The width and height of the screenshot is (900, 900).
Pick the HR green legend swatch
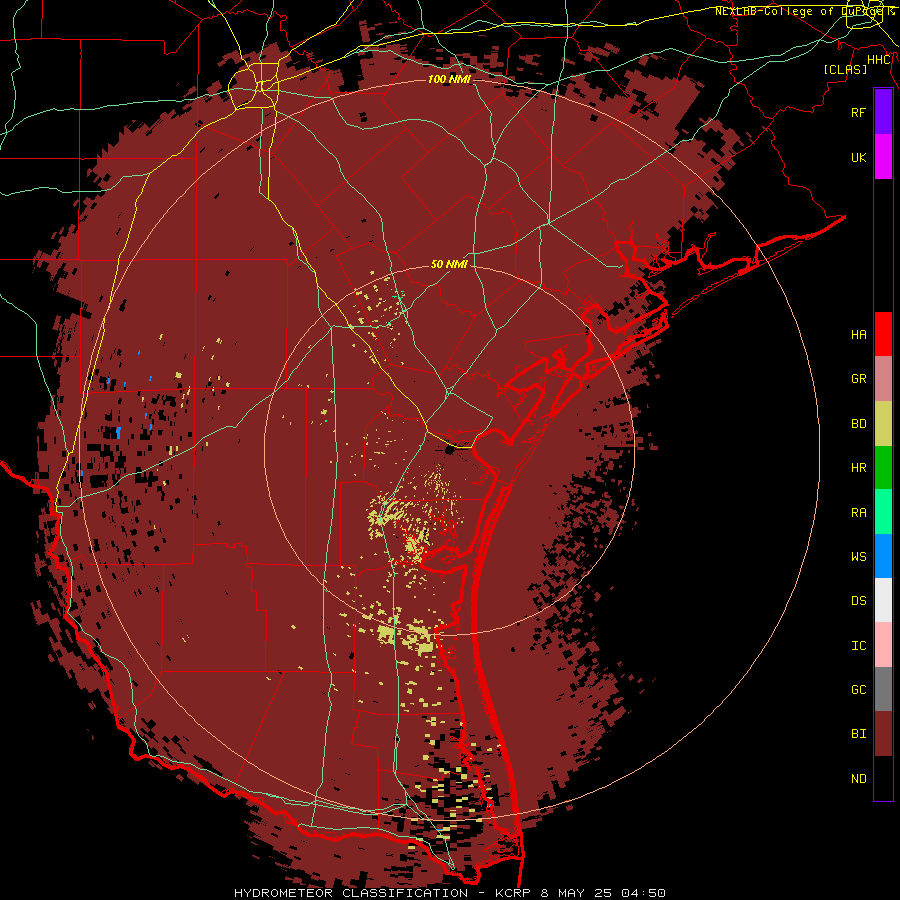tap(883, 468)
